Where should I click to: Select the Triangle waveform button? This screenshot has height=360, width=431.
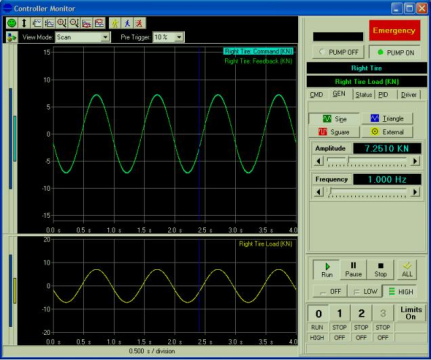(x=387, y=118)
